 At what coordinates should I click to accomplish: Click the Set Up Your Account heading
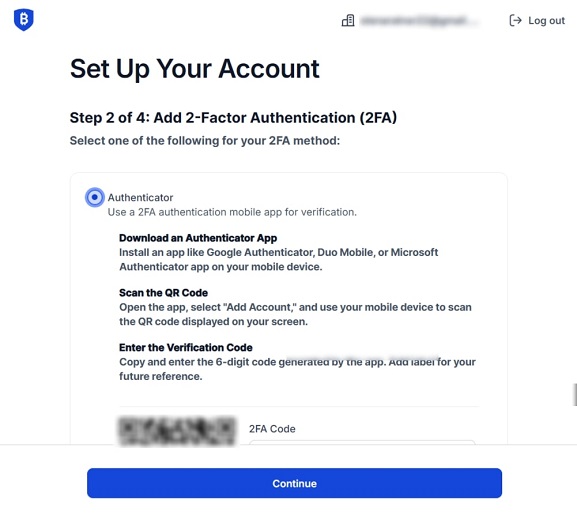pos(195,69)
